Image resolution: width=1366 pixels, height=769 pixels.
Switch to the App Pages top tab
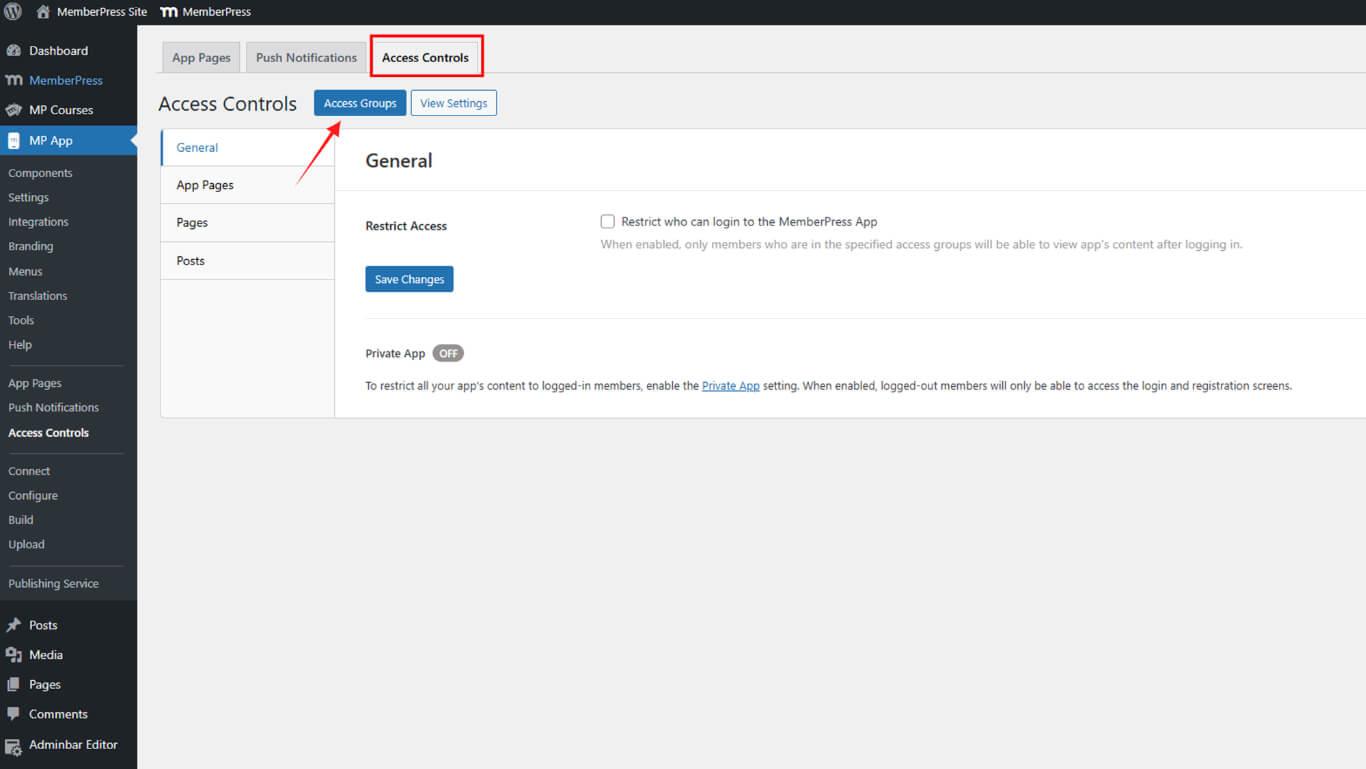pos(201,58)
